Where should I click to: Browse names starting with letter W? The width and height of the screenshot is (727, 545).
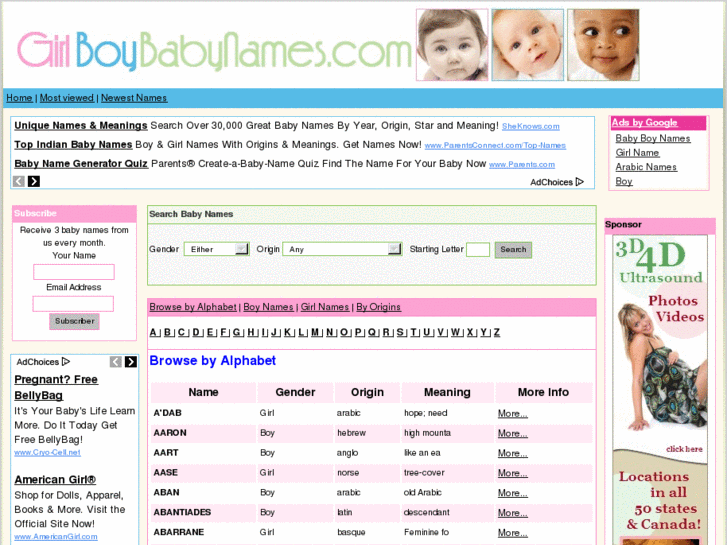pos(455,332)
